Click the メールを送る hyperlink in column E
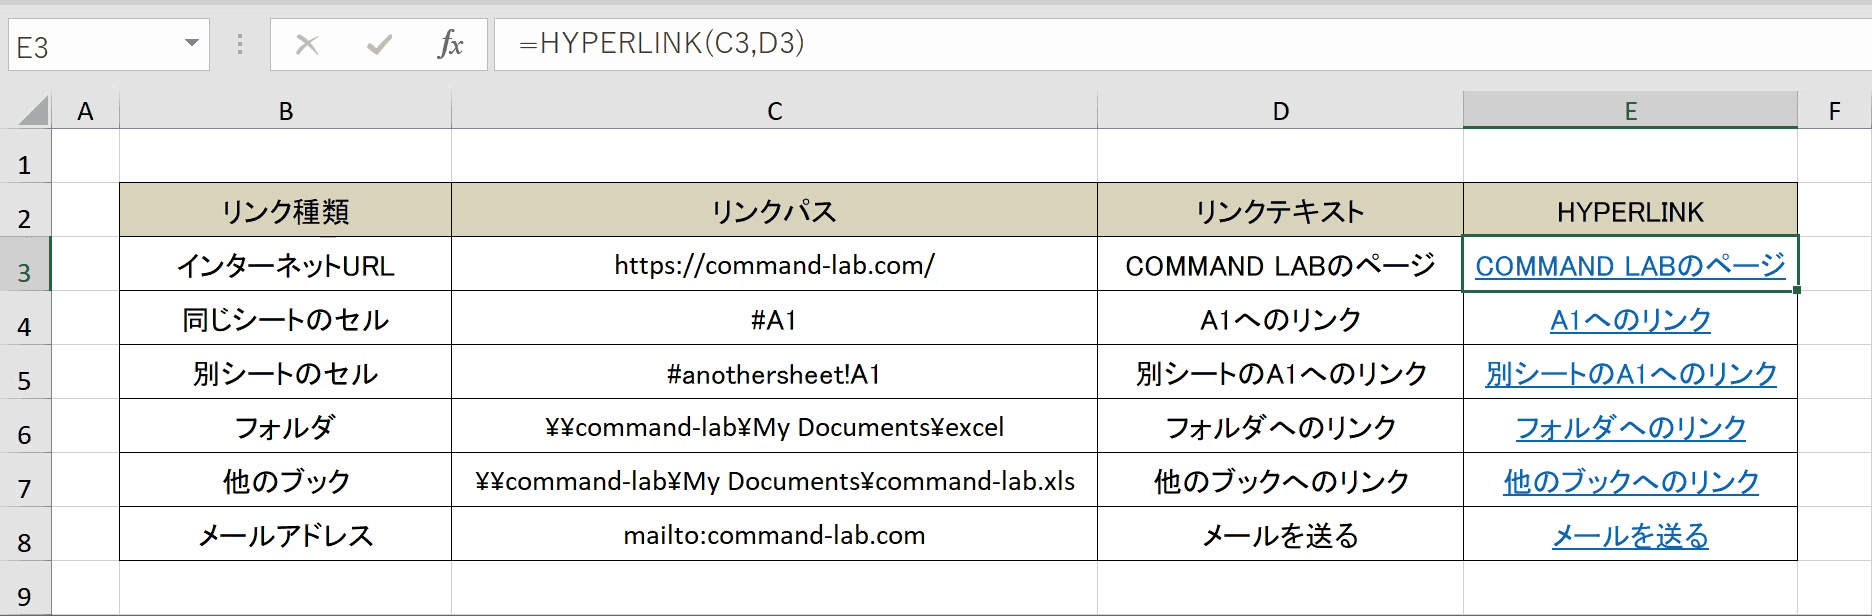Image resolution: width=1872 pixels, height=616 pixels. (x=1630, y=536)
